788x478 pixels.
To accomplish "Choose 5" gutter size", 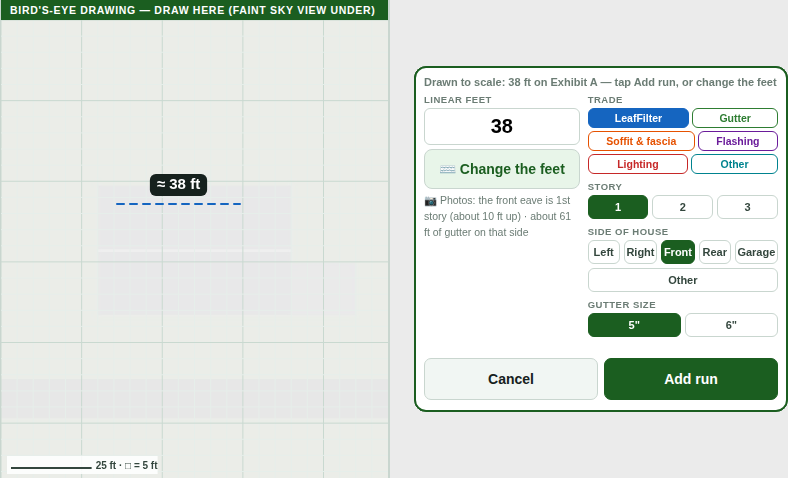I will [x=634, y=325].
